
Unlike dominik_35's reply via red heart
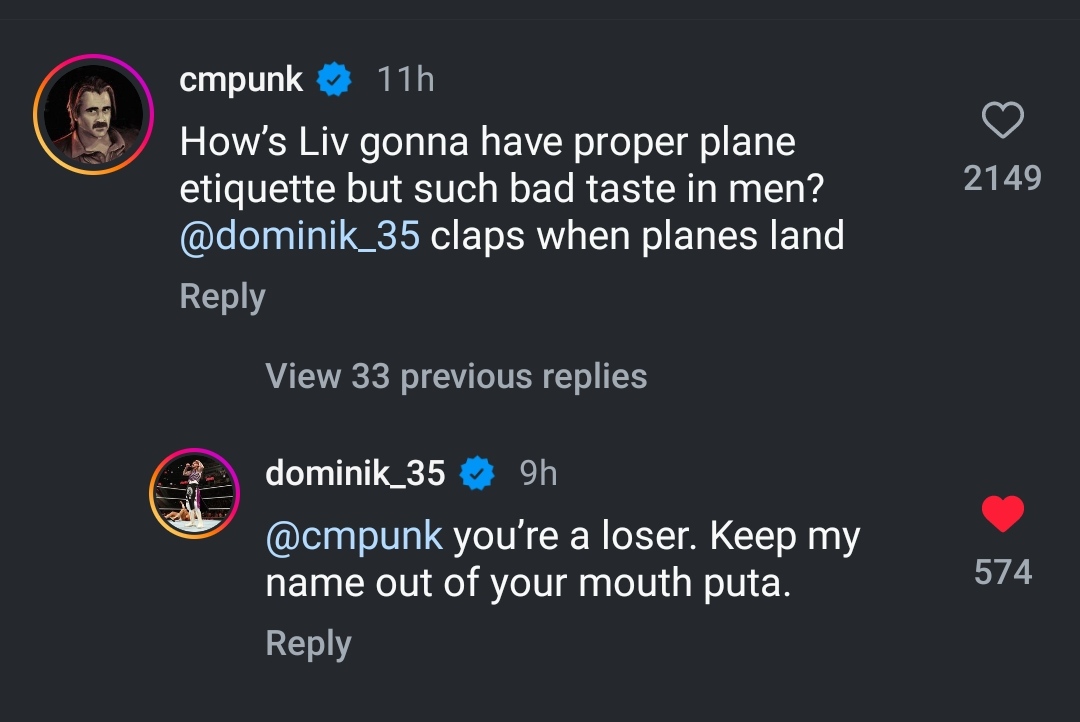point(1002,515)
